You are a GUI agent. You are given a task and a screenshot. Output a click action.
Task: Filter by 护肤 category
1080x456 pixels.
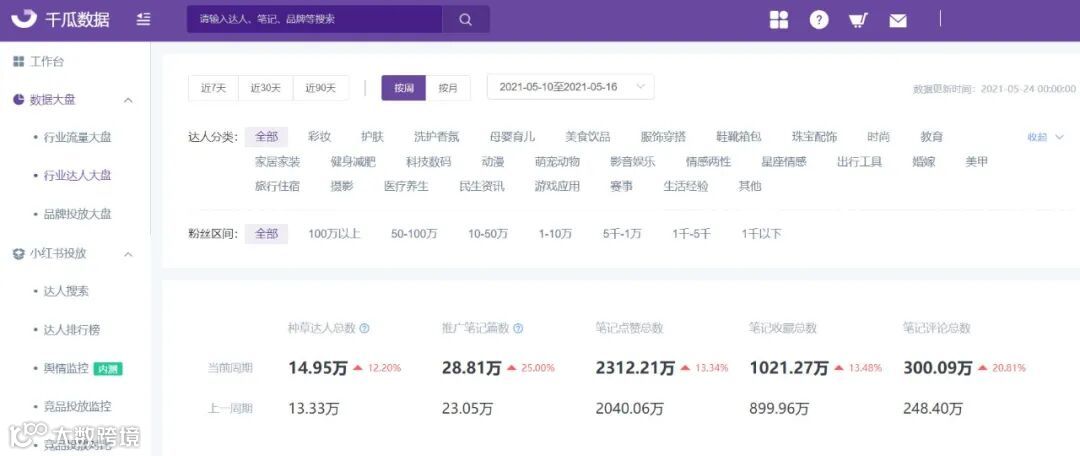[x=372, y=137]
